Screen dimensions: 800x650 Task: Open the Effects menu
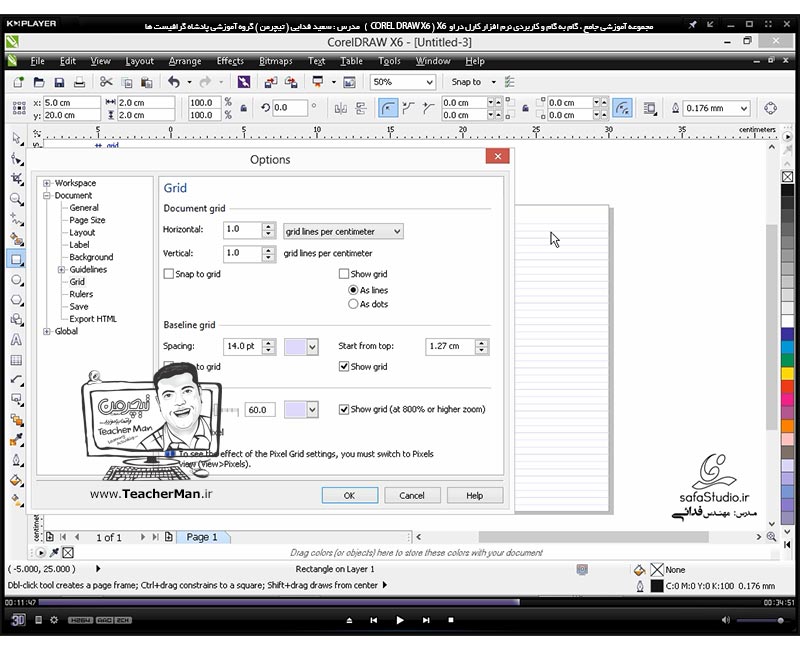(x=230, y=61)
